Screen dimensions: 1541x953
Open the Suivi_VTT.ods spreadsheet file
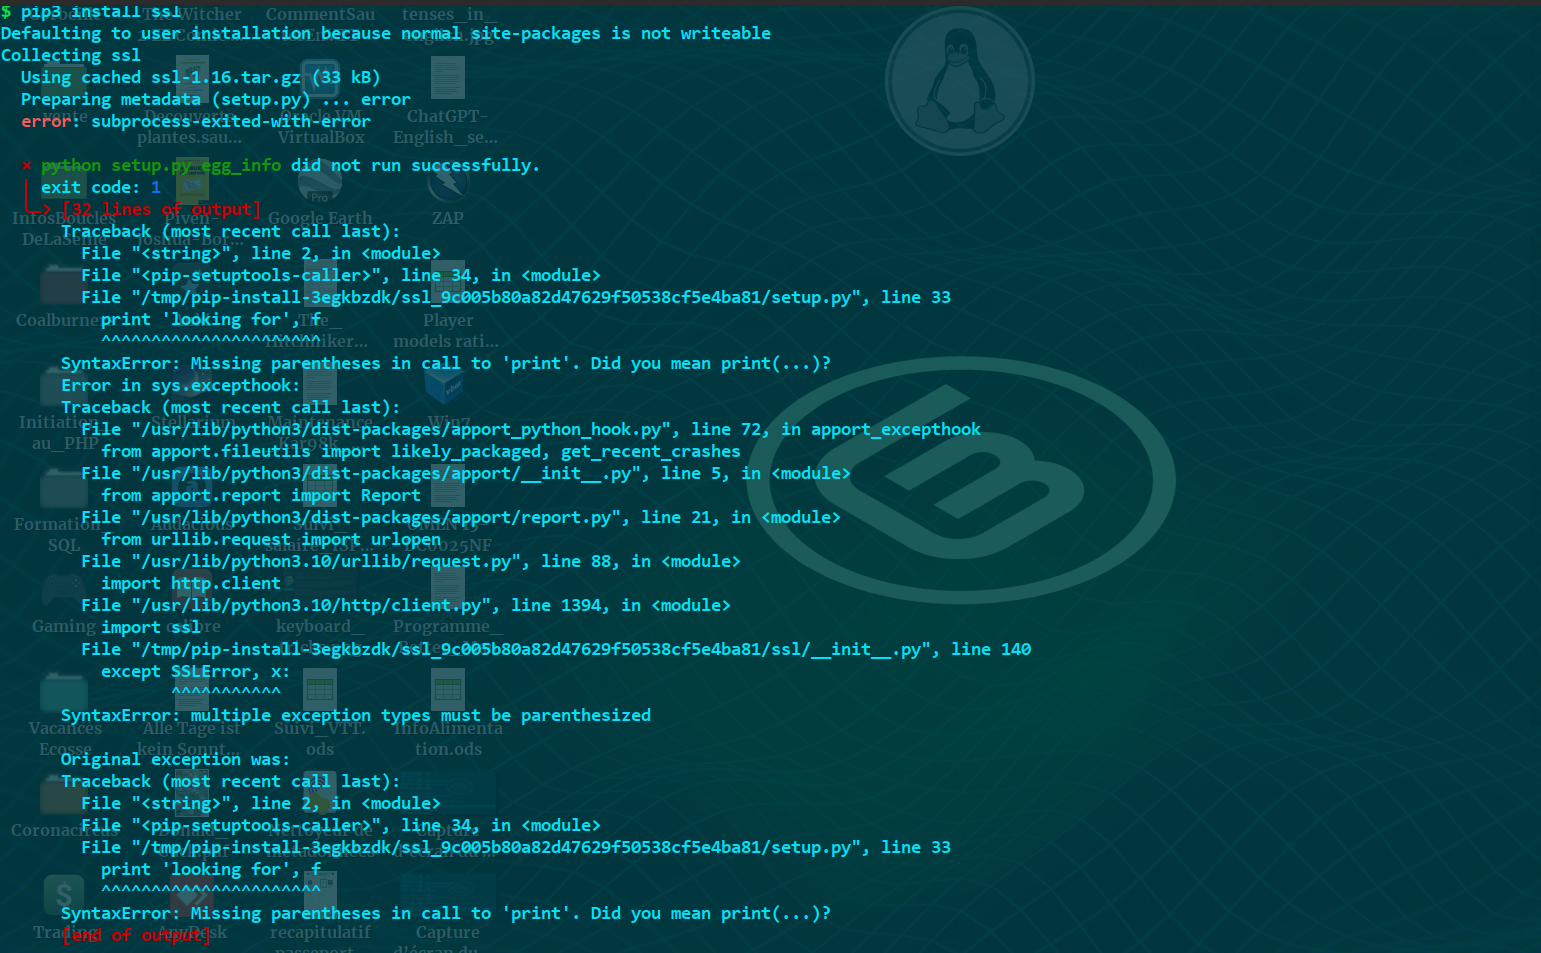(x=320, y=692)
